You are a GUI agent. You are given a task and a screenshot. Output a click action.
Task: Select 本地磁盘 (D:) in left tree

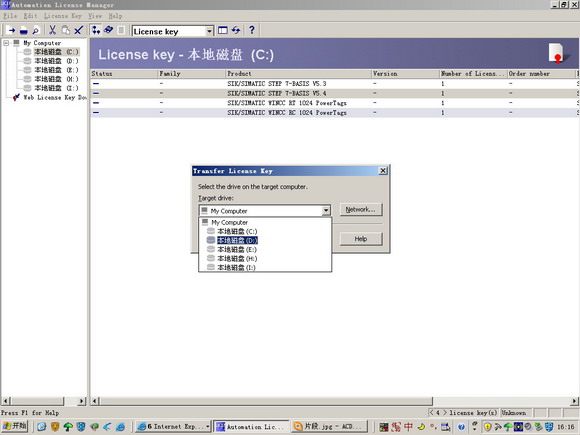point(57,61)
